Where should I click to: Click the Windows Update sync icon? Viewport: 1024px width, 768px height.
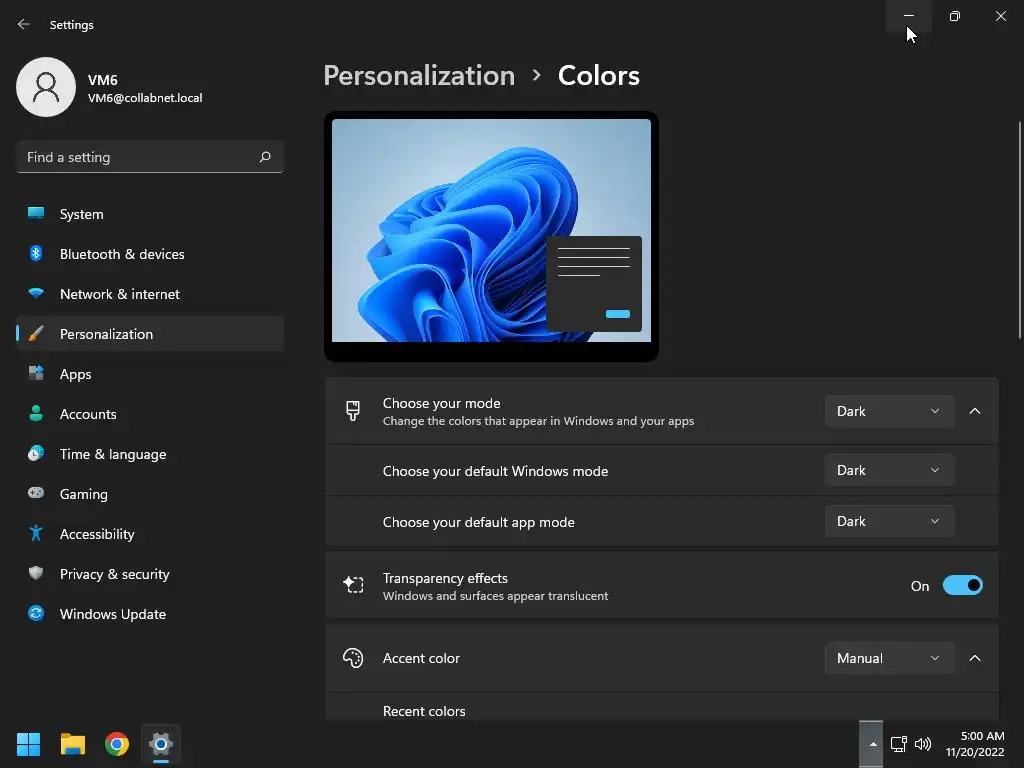36,613
